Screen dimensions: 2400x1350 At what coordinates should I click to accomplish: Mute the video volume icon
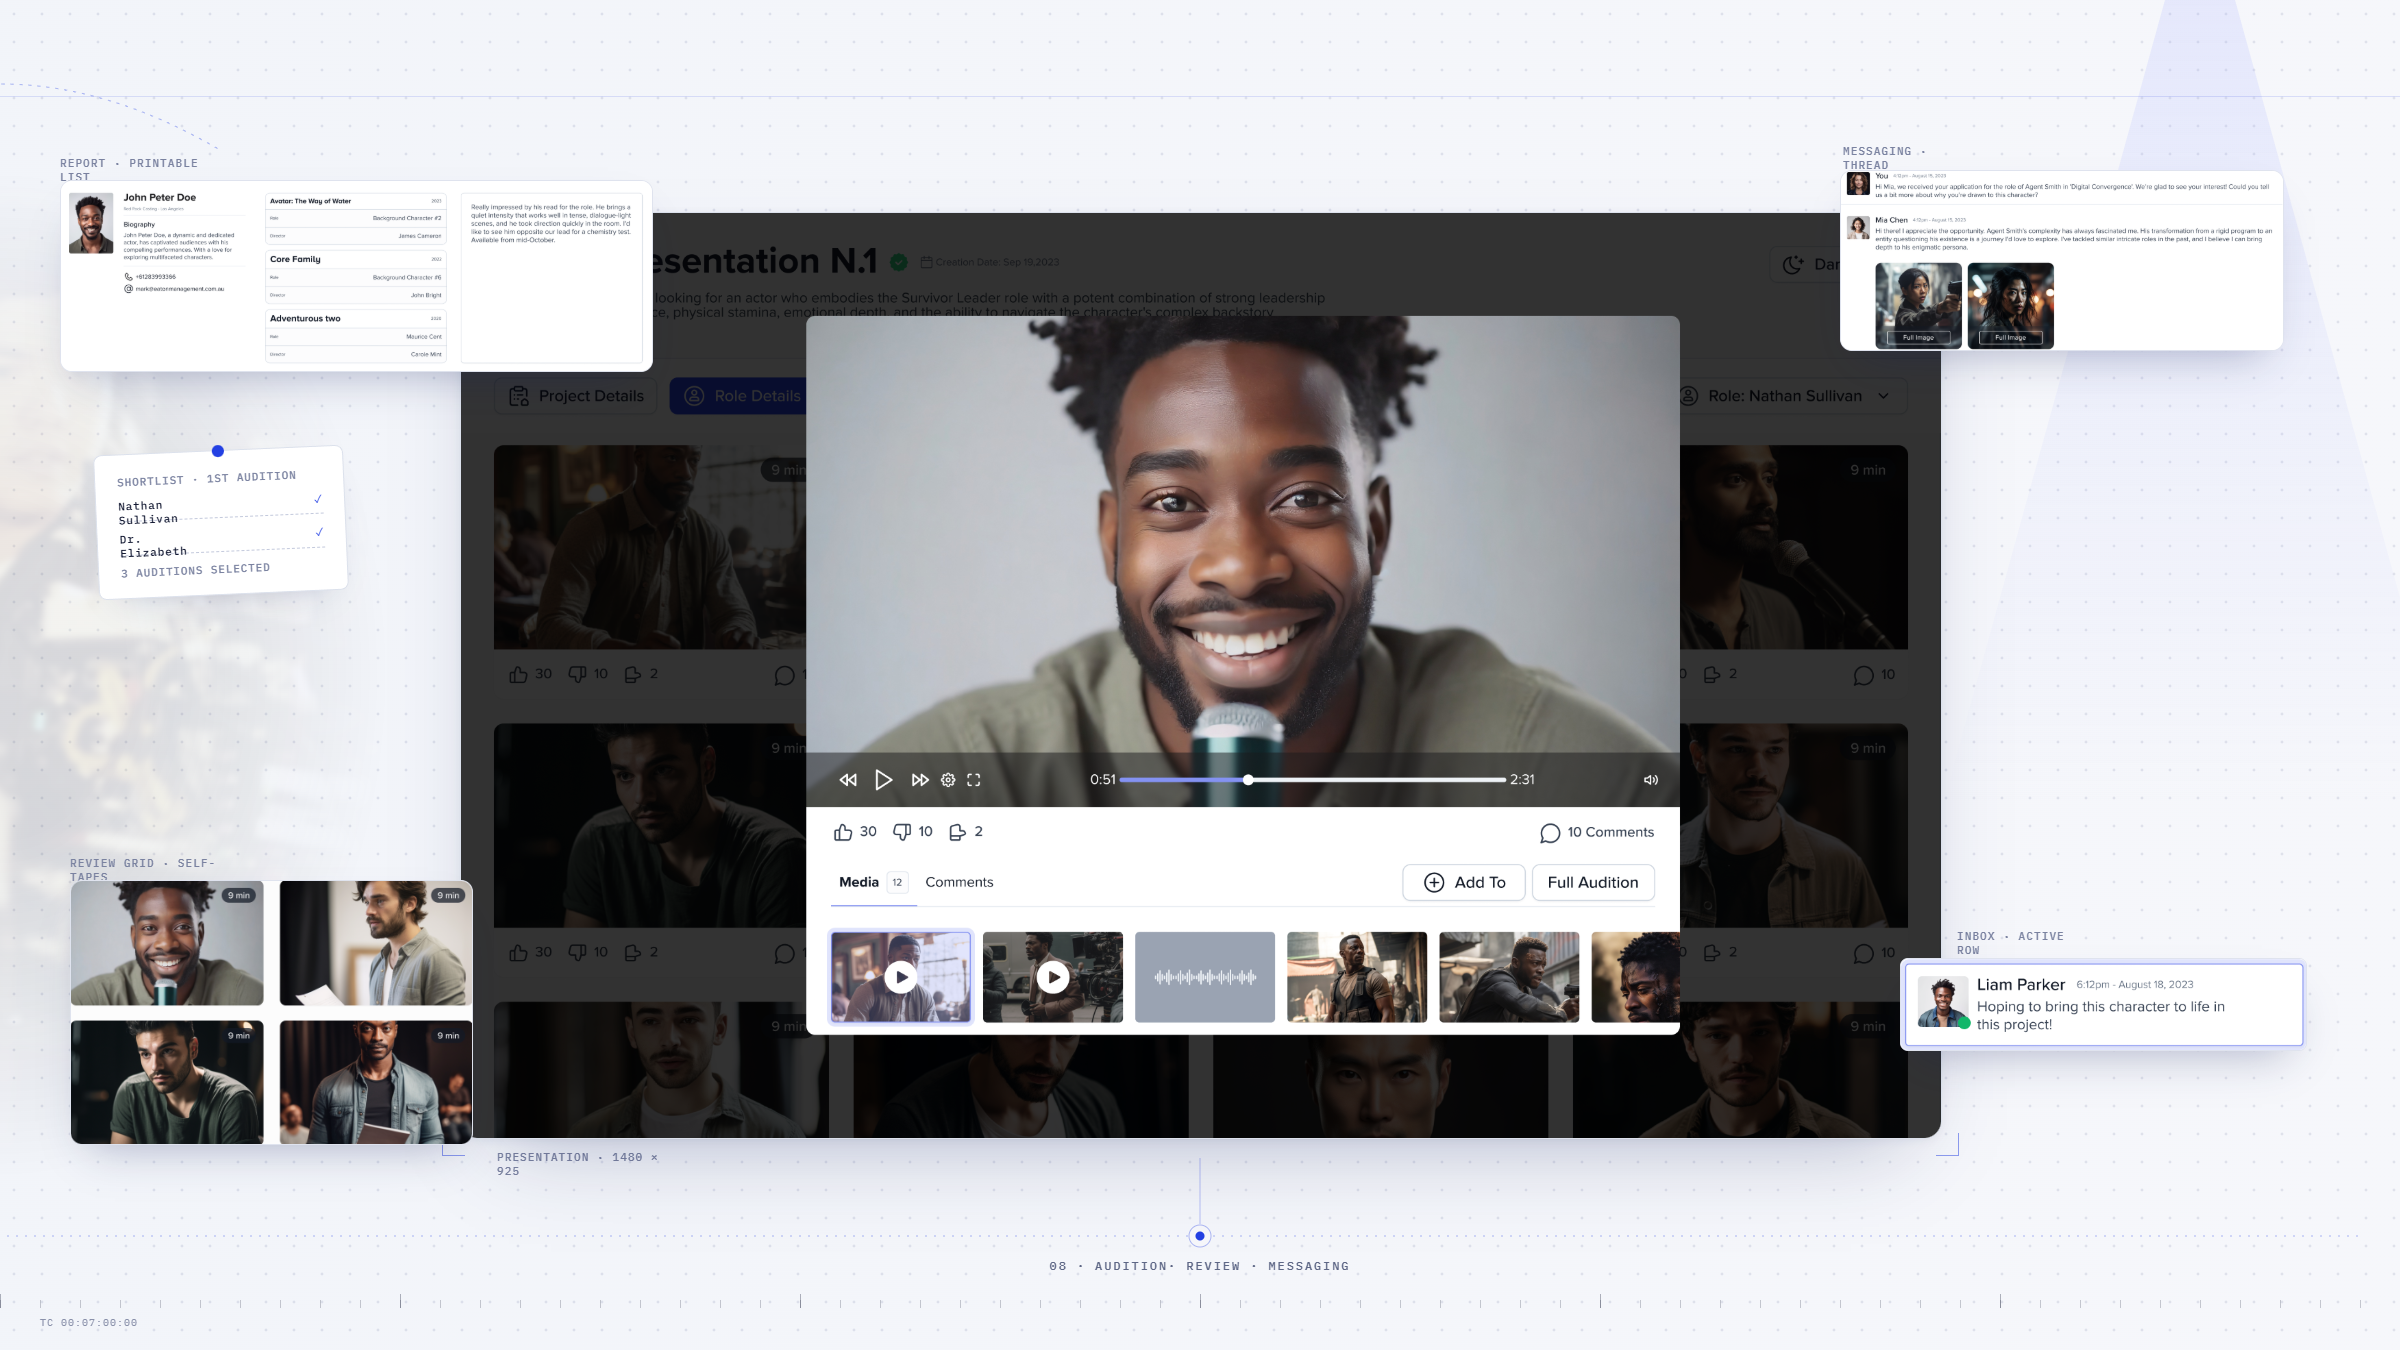point(1651,780)
